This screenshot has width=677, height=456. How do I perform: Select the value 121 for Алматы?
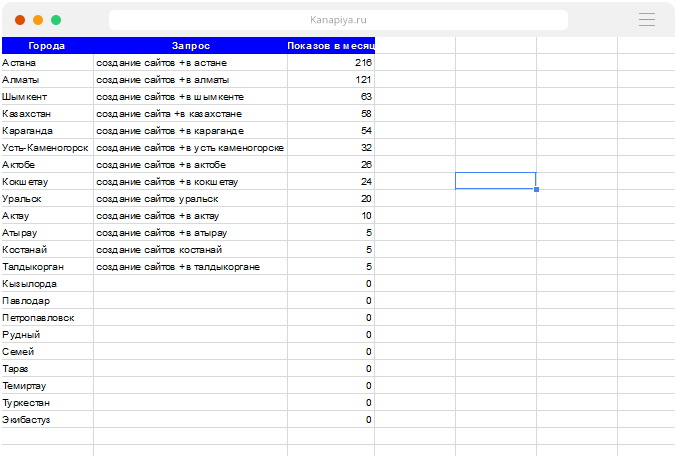coord(330,80)
